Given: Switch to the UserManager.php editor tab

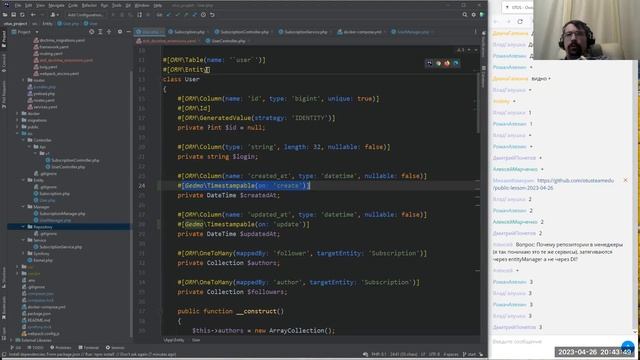Looking at the screenshot, I should point(412,32).
